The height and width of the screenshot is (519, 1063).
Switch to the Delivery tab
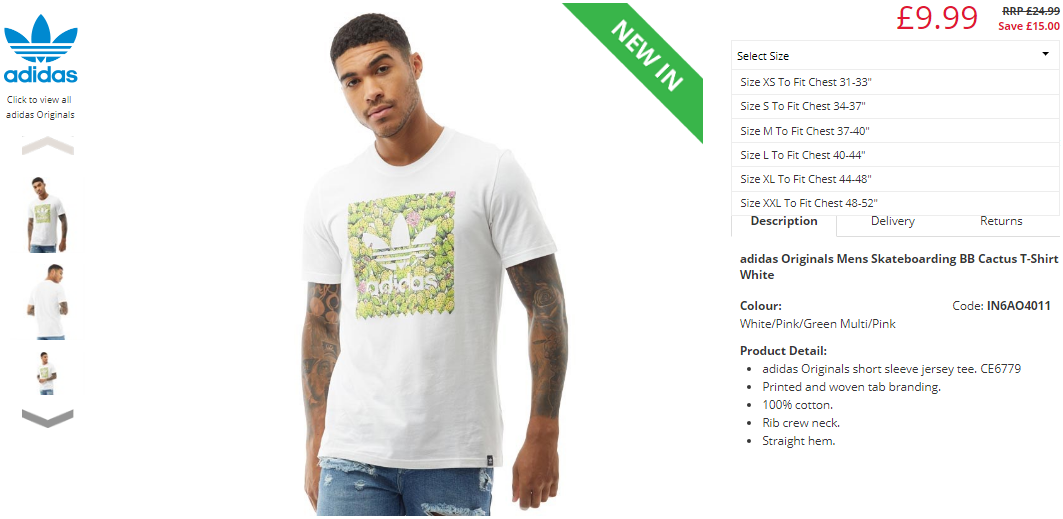[x=892, y=222]
